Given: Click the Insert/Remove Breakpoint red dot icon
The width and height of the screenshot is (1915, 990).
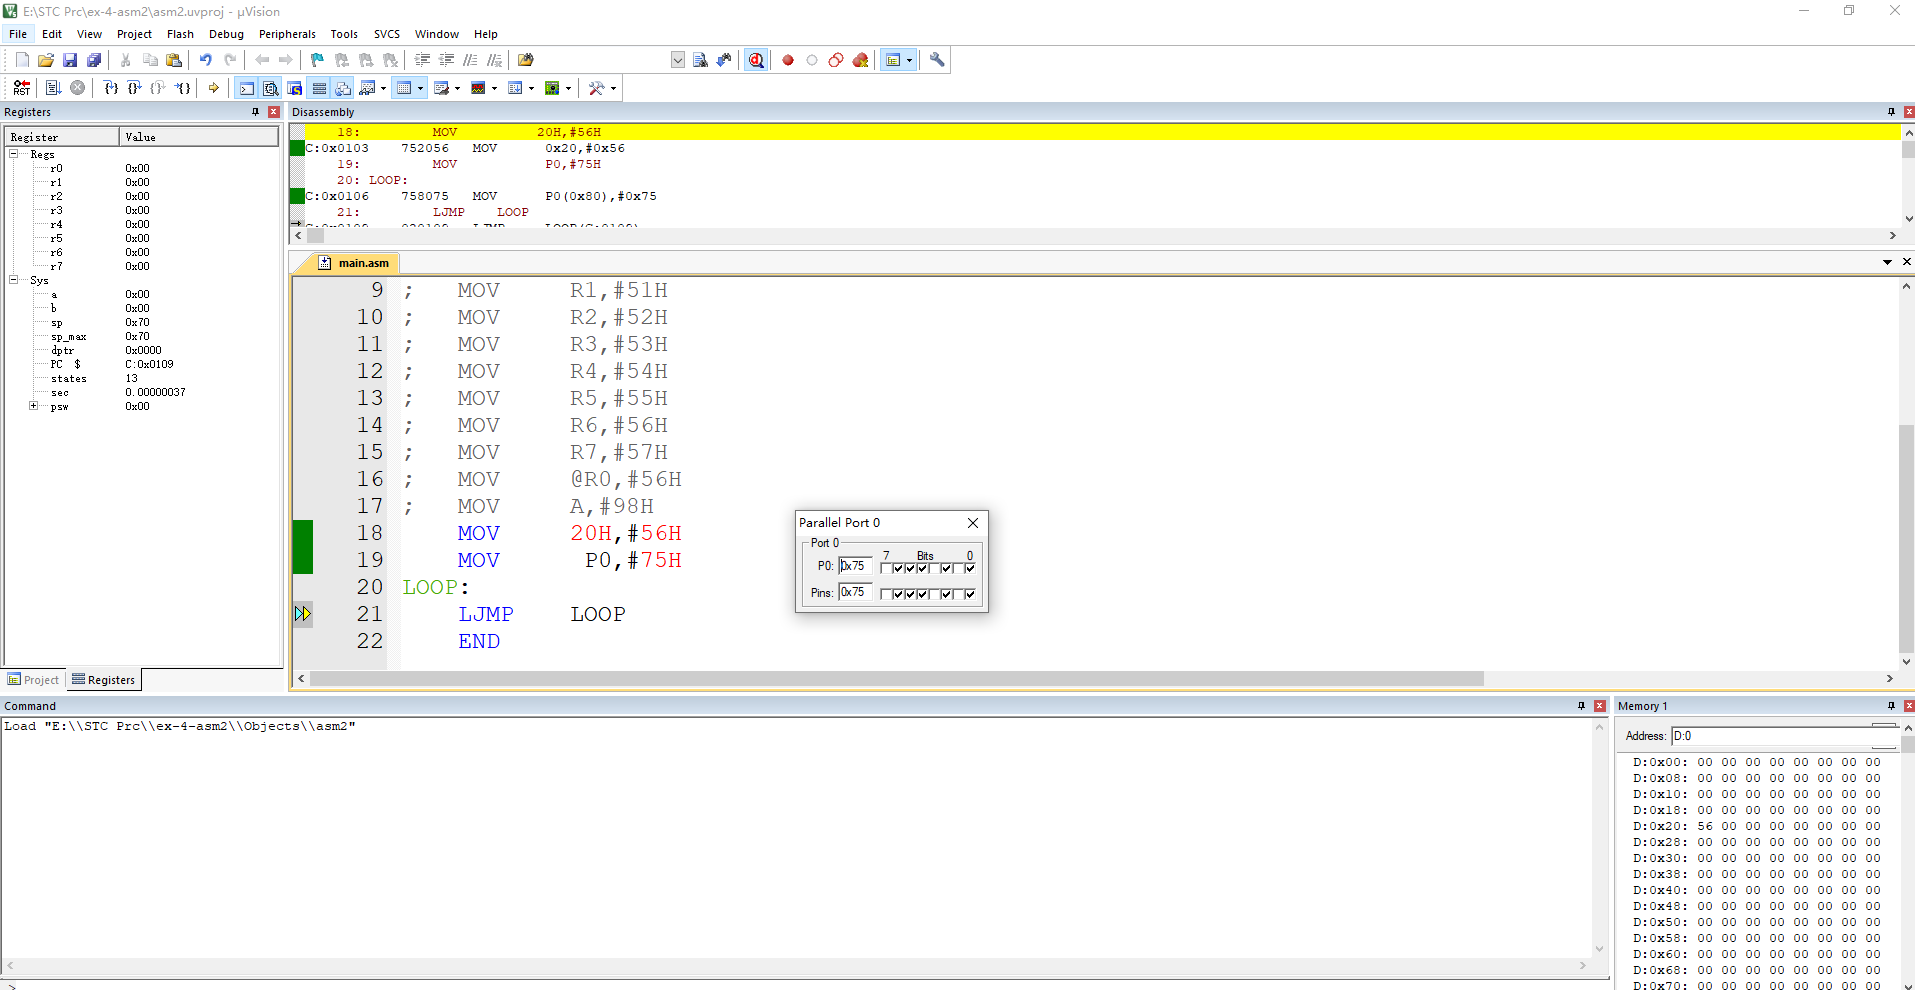Looking at the screenshot, I should pyautogui.click(x=788, y=60).
